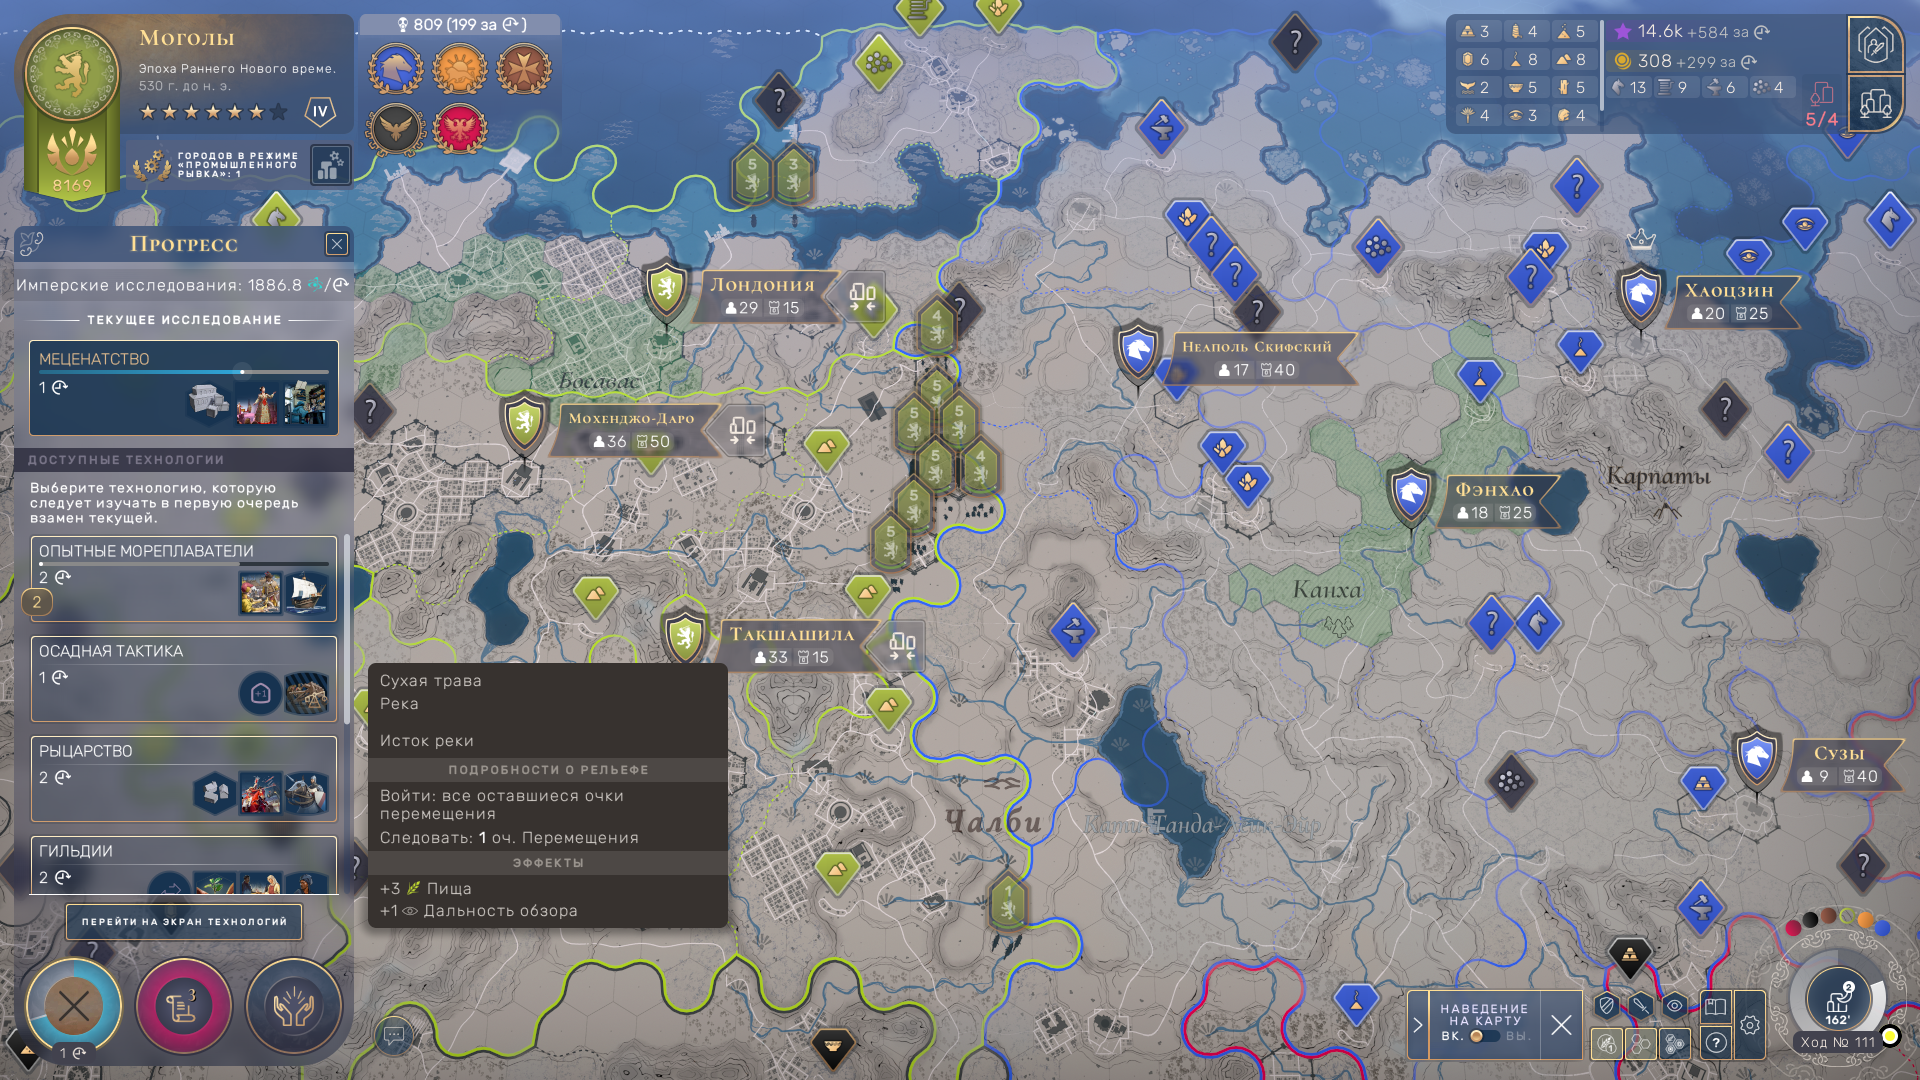Image resolution: width=1920 pixels, height=1080 pixels.
Task: Toggle the food yield map overlay
Action: (1607, 1043)
